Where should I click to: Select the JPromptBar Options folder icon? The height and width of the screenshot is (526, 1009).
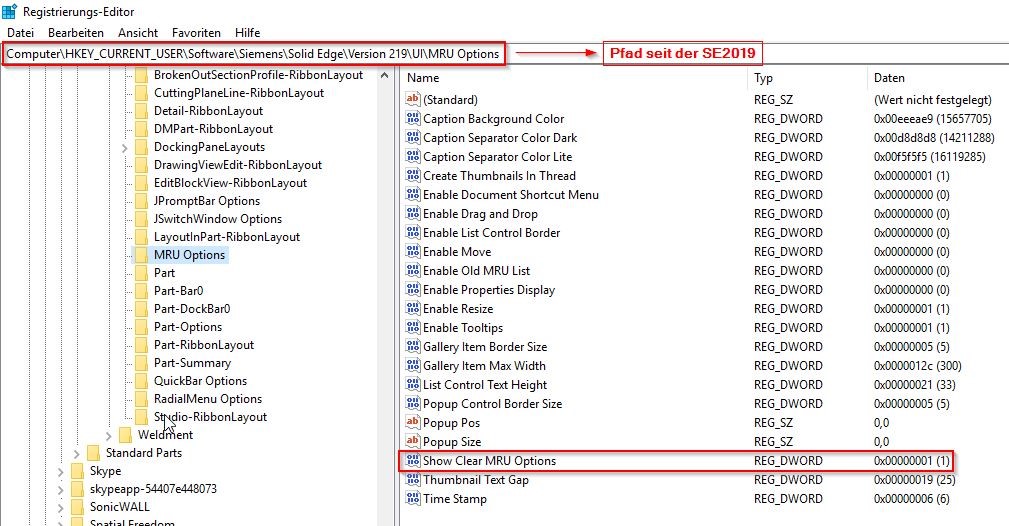142,202
